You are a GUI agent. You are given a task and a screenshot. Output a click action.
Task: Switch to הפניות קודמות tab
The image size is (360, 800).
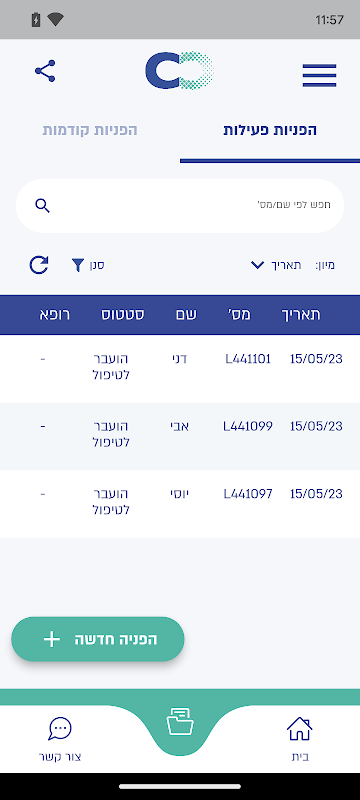pos(90,130)
